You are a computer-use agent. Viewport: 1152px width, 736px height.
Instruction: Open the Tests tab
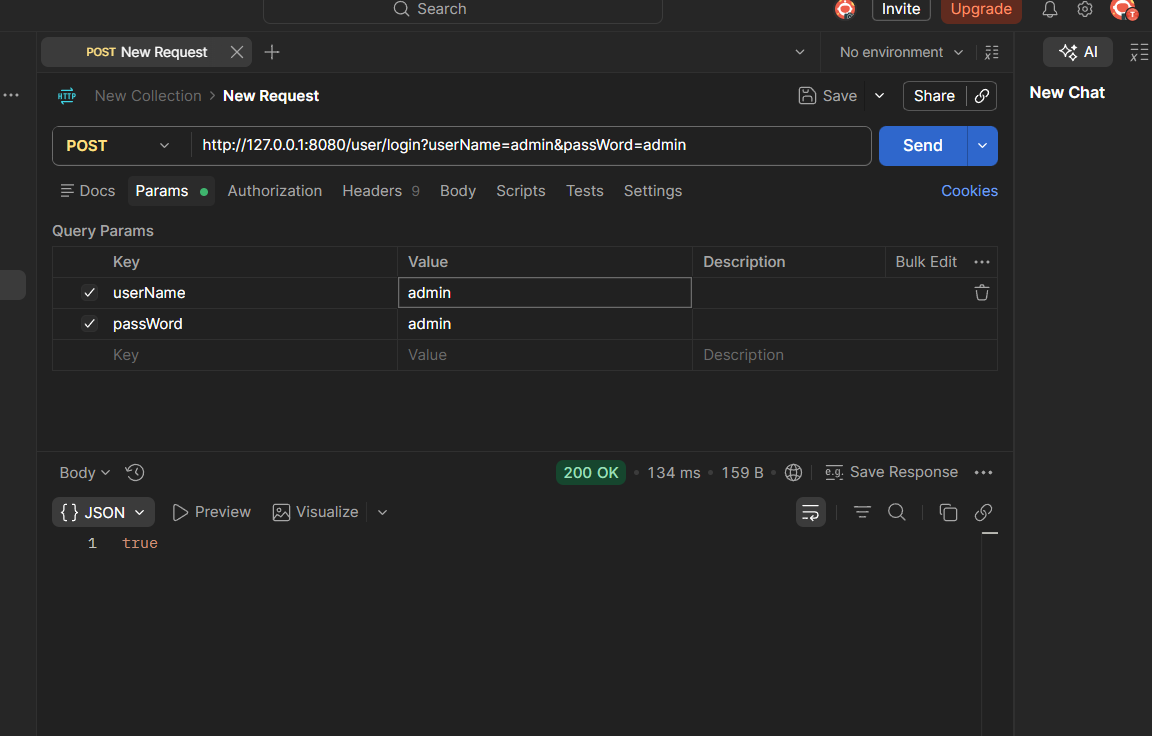tap(585, 191)
